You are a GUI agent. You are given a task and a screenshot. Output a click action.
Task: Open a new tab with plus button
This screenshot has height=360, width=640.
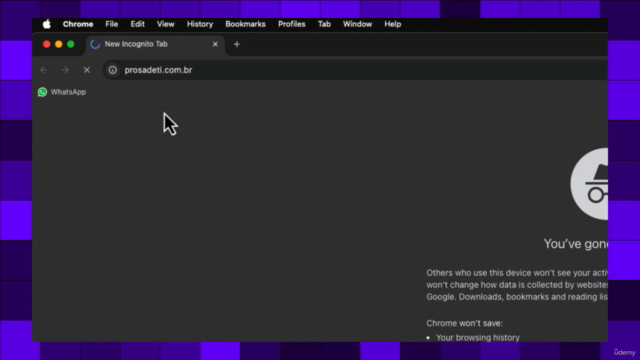[237, 44]
